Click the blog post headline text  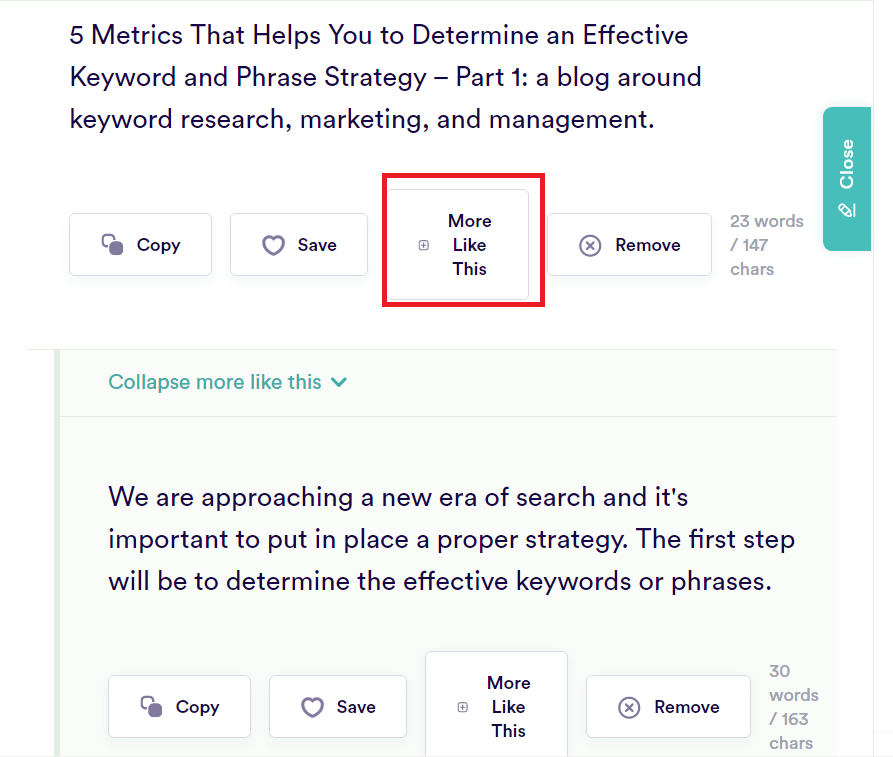[x=380, y=76]
